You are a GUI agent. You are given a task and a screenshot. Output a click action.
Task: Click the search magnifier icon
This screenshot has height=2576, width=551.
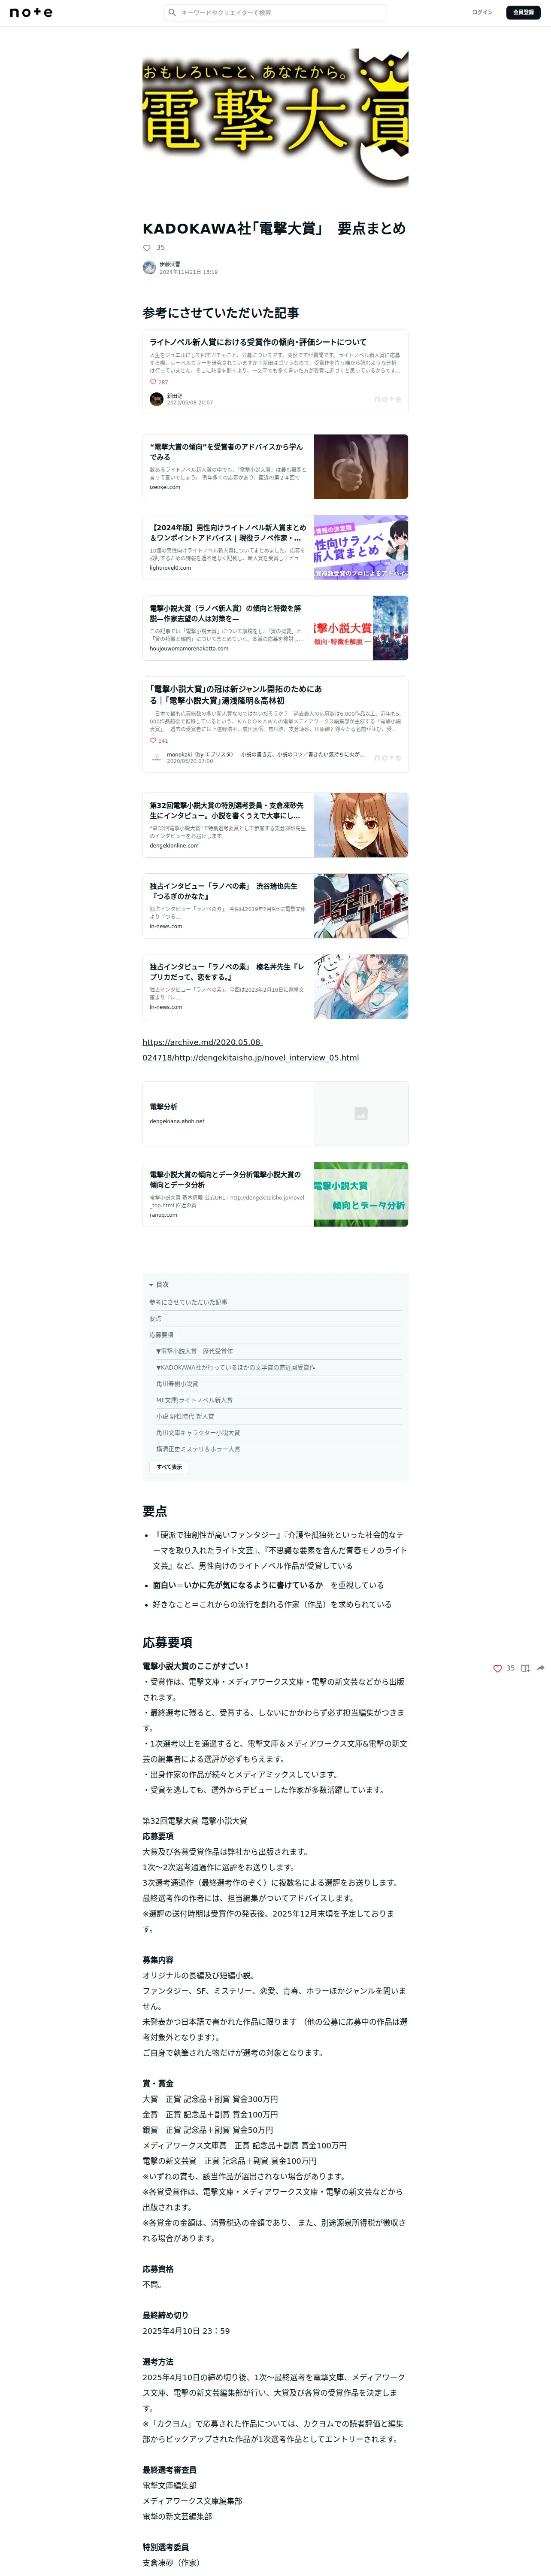click(172, 13)
